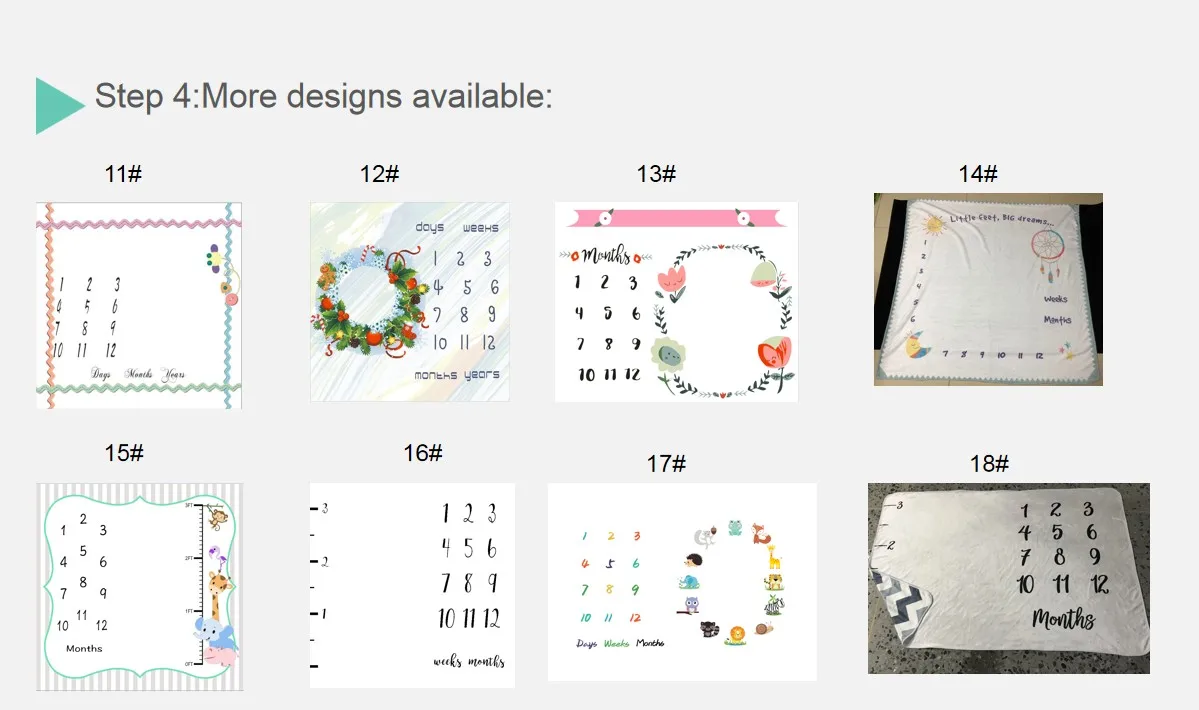Viewport: 1199px width, 710px height.
Task: Click the 14# label
Action: [978, 174]
